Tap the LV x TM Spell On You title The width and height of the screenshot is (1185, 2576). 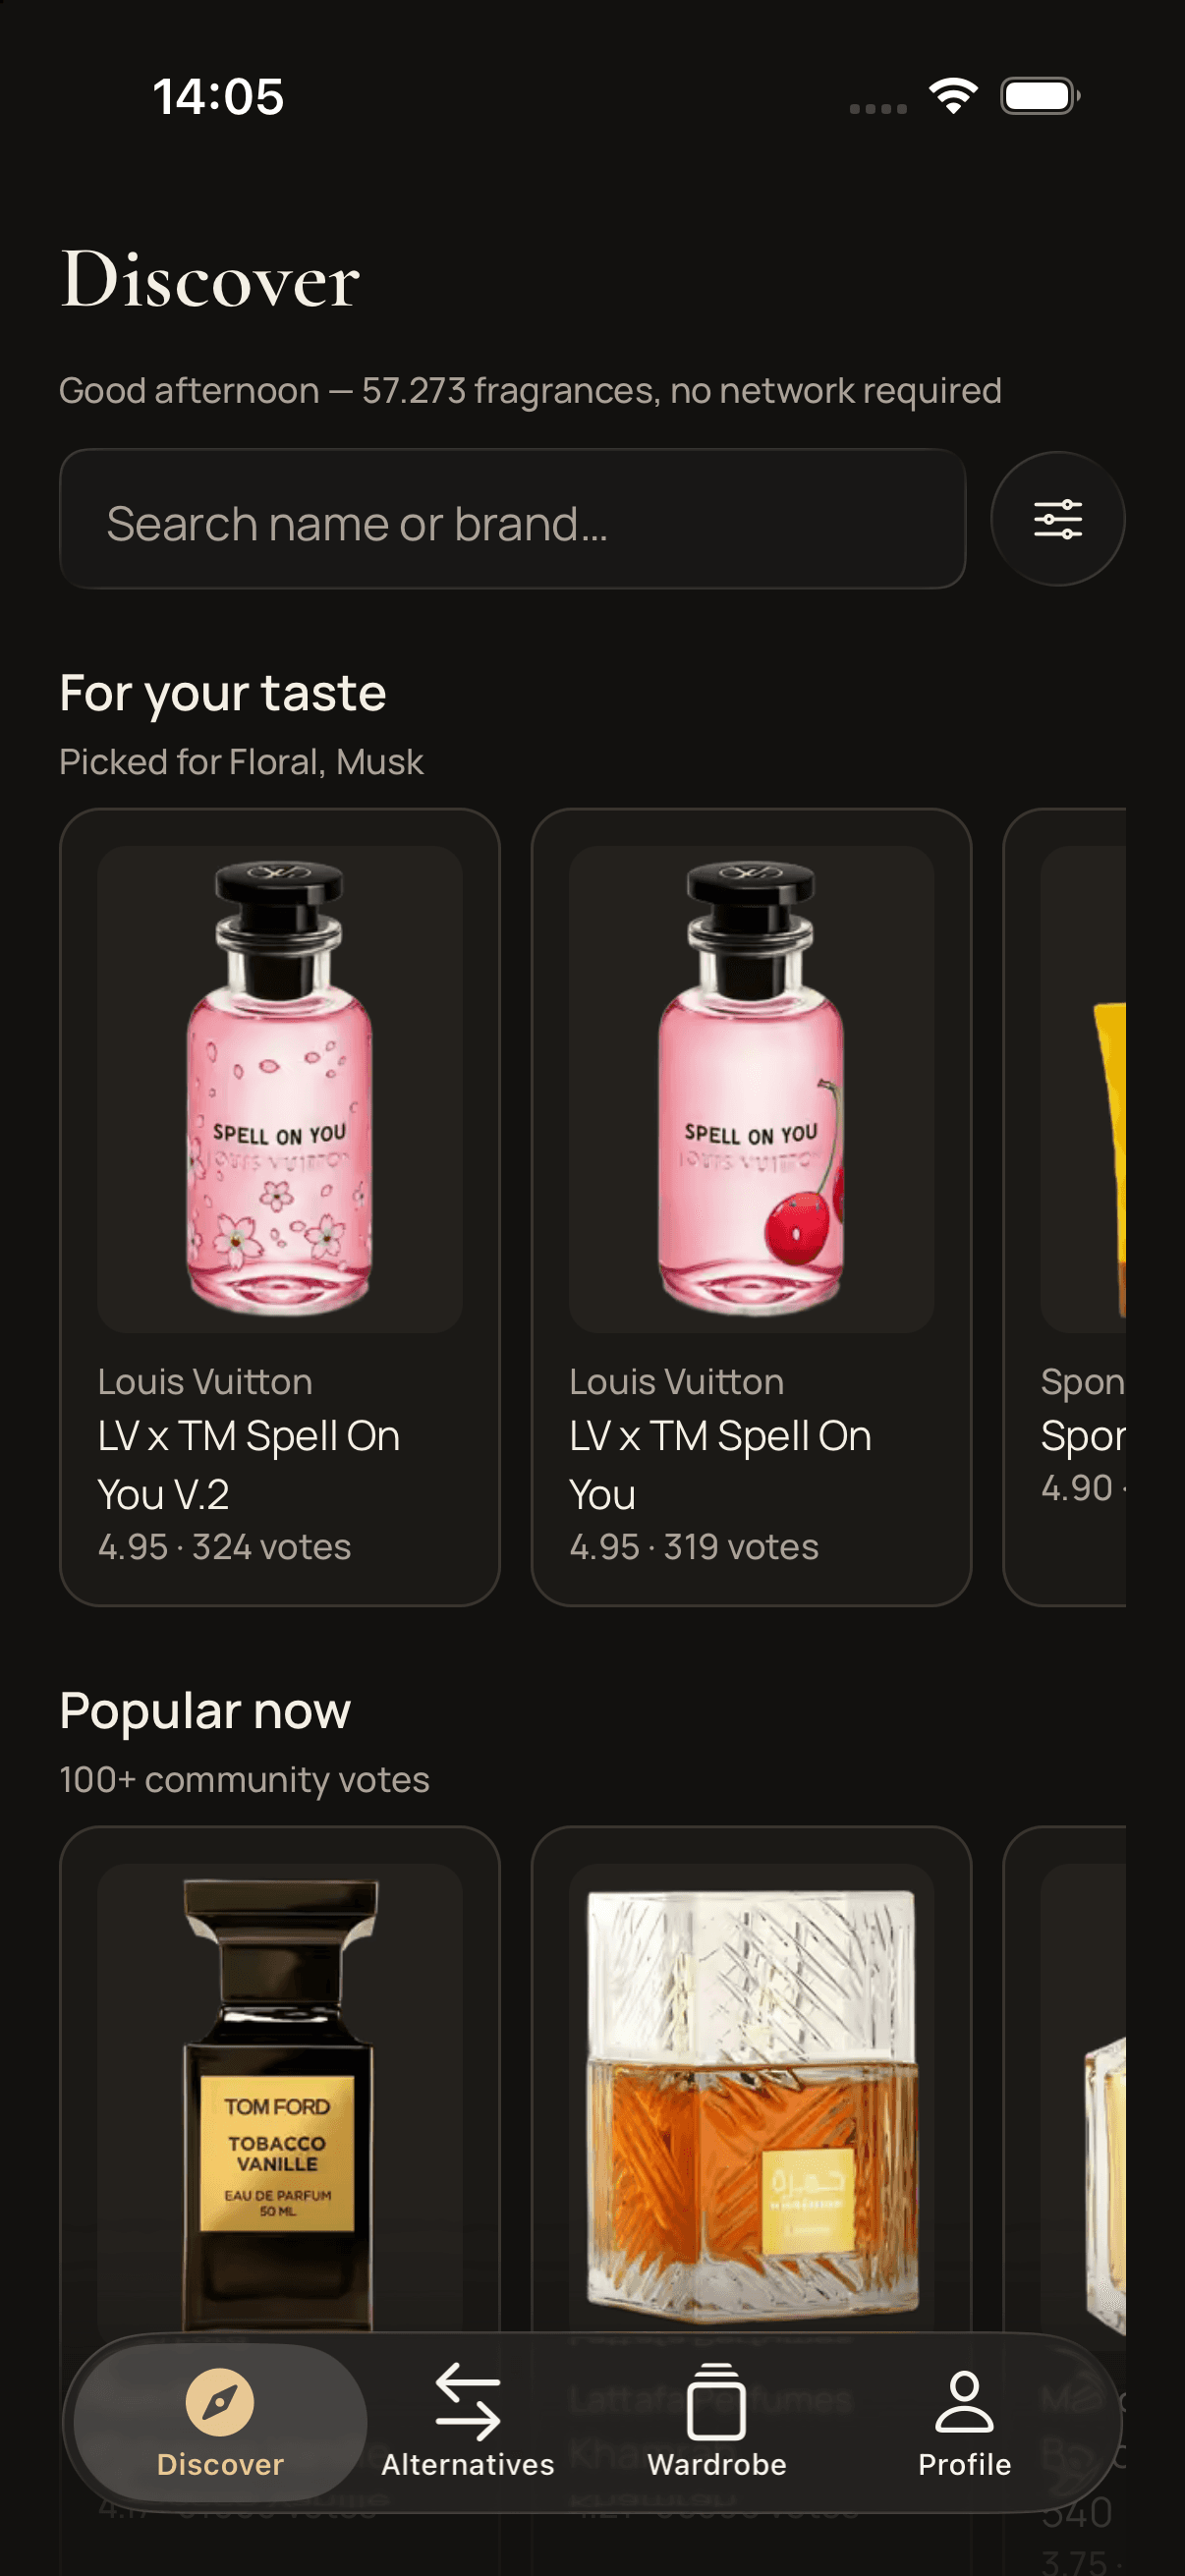tap(720, 1465)
